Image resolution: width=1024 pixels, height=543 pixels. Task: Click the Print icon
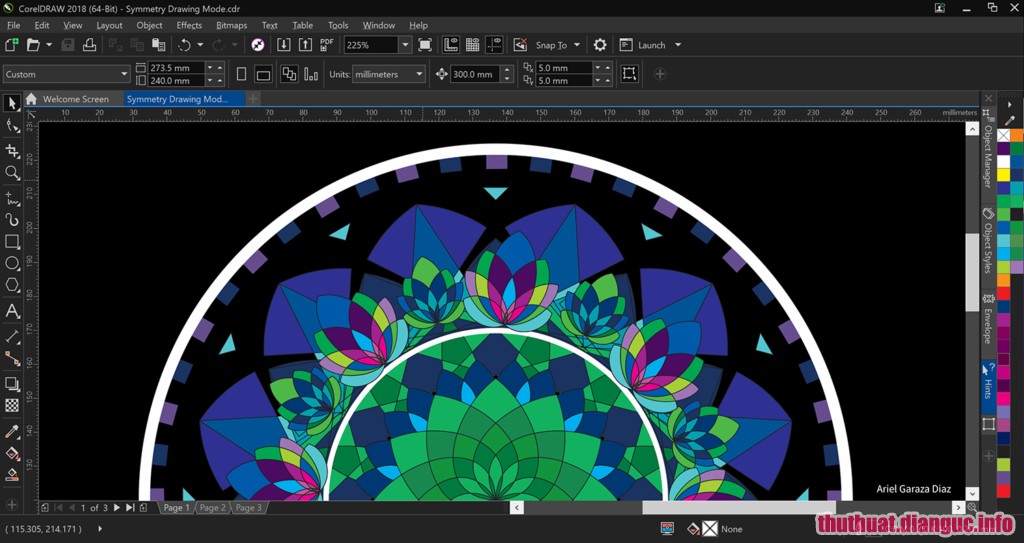tap(89, 44)
